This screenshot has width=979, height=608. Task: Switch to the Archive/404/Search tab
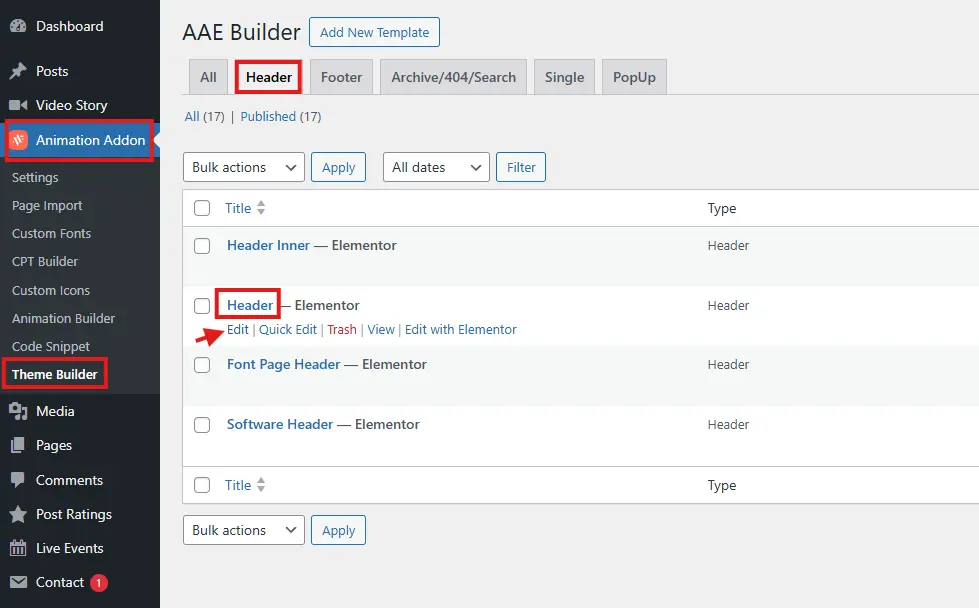[453, 77]
